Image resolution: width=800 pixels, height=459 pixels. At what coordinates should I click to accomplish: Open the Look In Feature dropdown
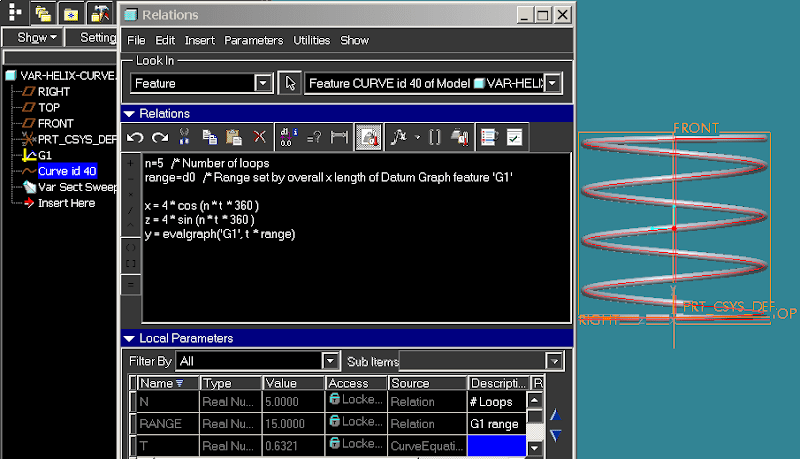coord(263,83)
